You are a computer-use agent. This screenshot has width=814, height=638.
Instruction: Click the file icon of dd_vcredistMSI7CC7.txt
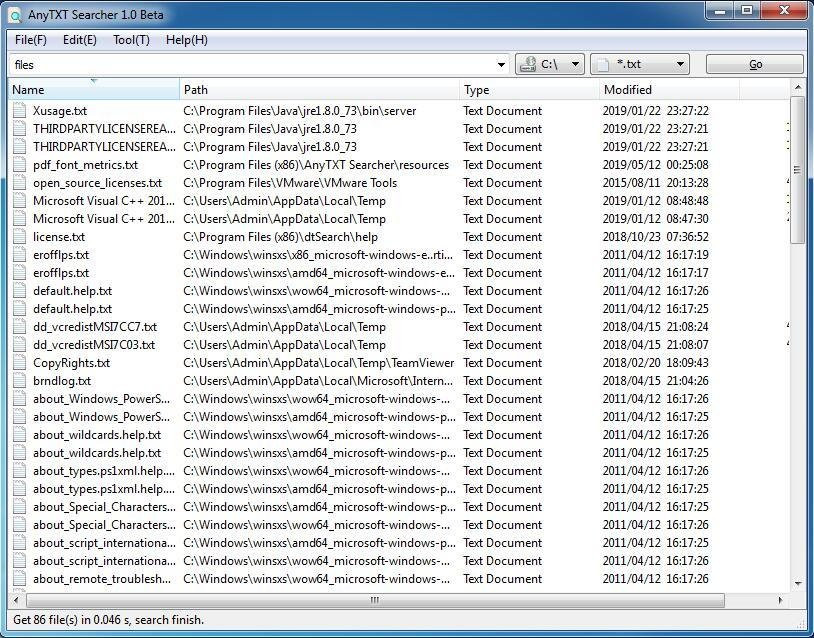tap(19, 327)
